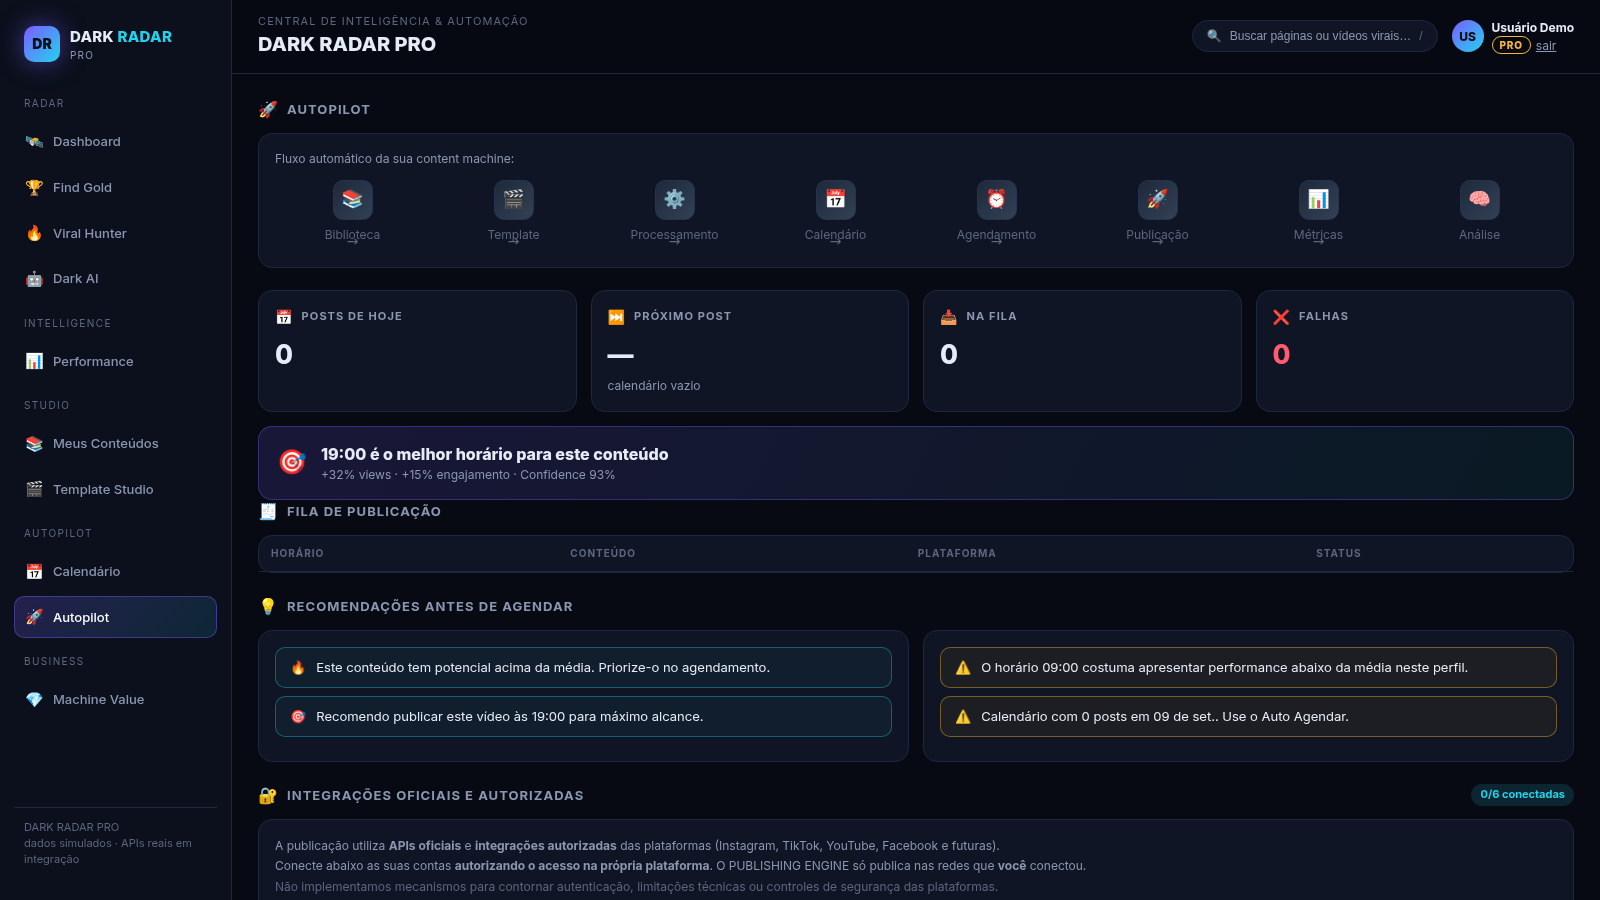Click the 'DARK RADAR PRO' page title

(x=347, y=44)
